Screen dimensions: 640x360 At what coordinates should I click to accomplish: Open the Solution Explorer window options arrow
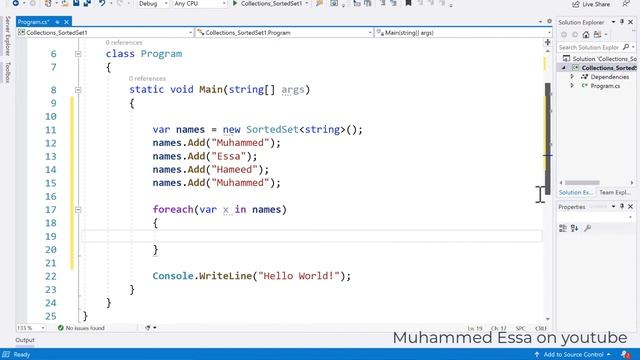coord(613,22)
